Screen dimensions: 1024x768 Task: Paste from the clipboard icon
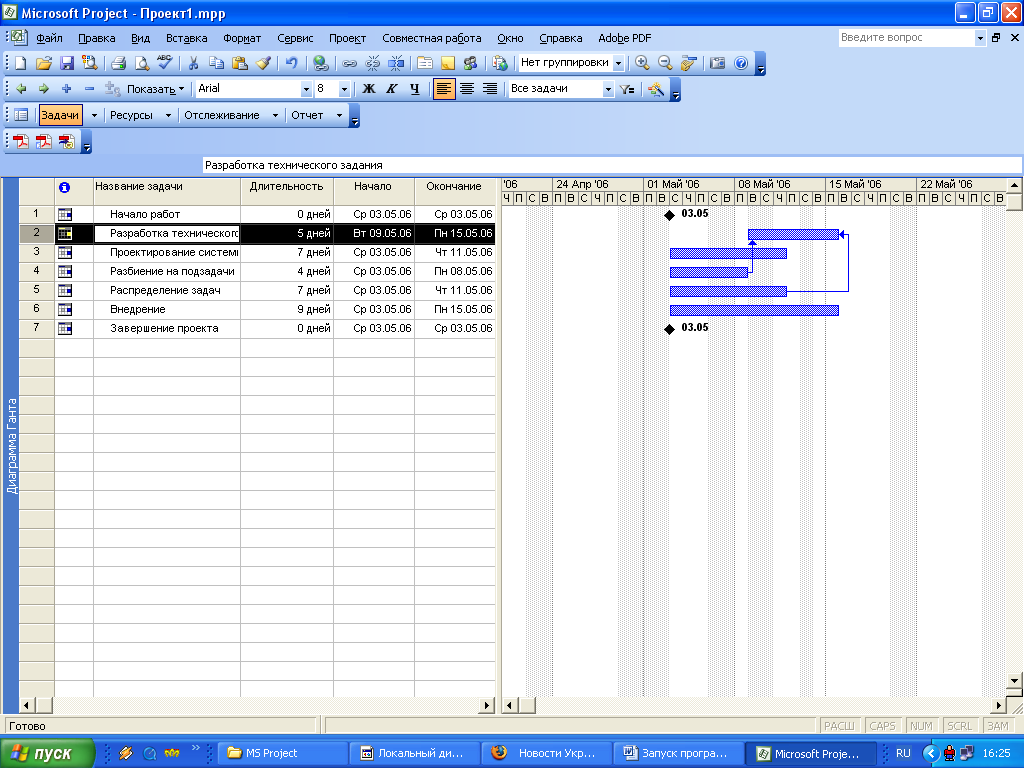[x=240, y=63]
